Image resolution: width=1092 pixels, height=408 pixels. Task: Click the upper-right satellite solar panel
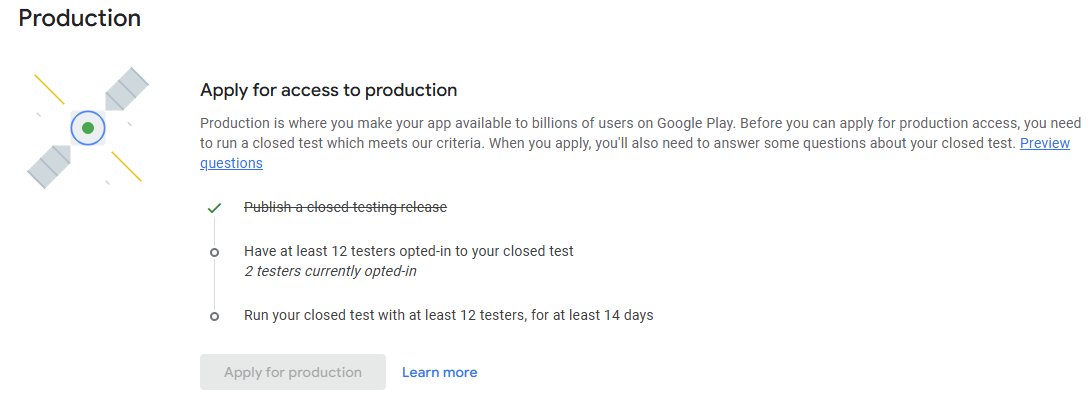coord(127,88)
